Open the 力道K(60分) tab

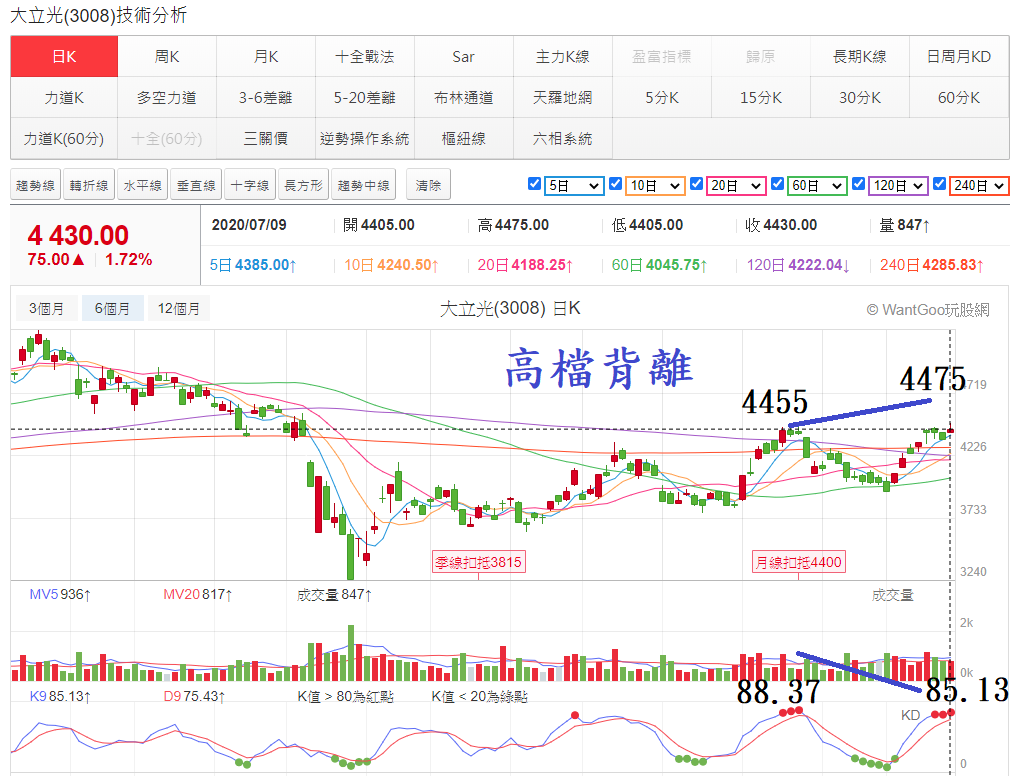pyautogui.click(x=64, y=138)
